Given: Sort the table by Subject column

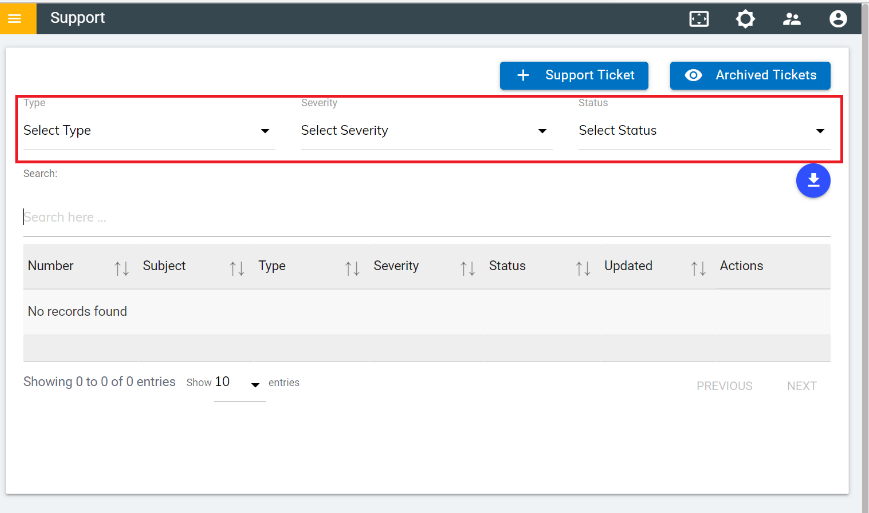Looking at the screenshot, I should (x=237, y=268).
